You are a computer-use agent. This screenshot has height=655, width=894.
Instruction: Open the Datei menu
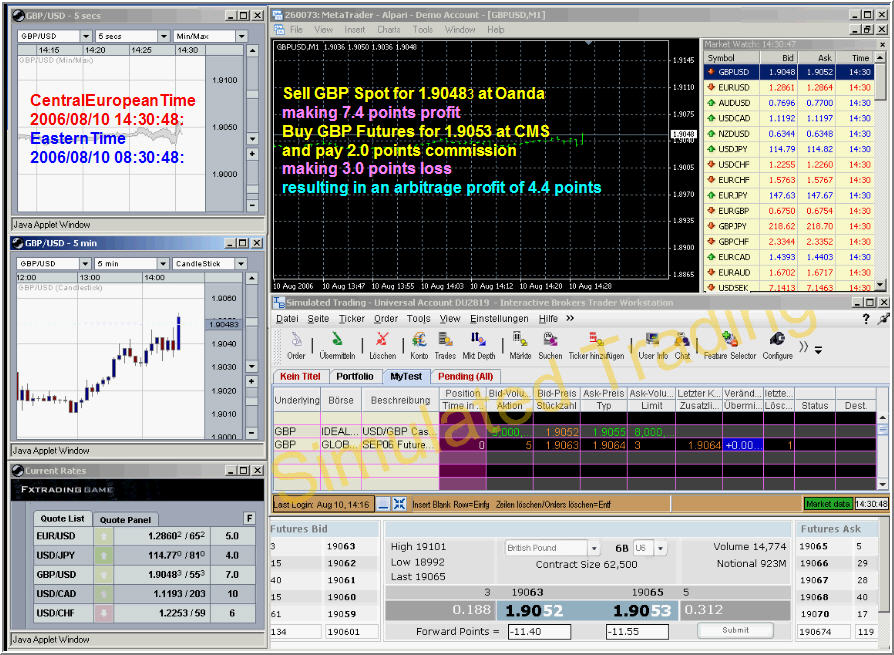pyautogui.click(x=287, y=319)
